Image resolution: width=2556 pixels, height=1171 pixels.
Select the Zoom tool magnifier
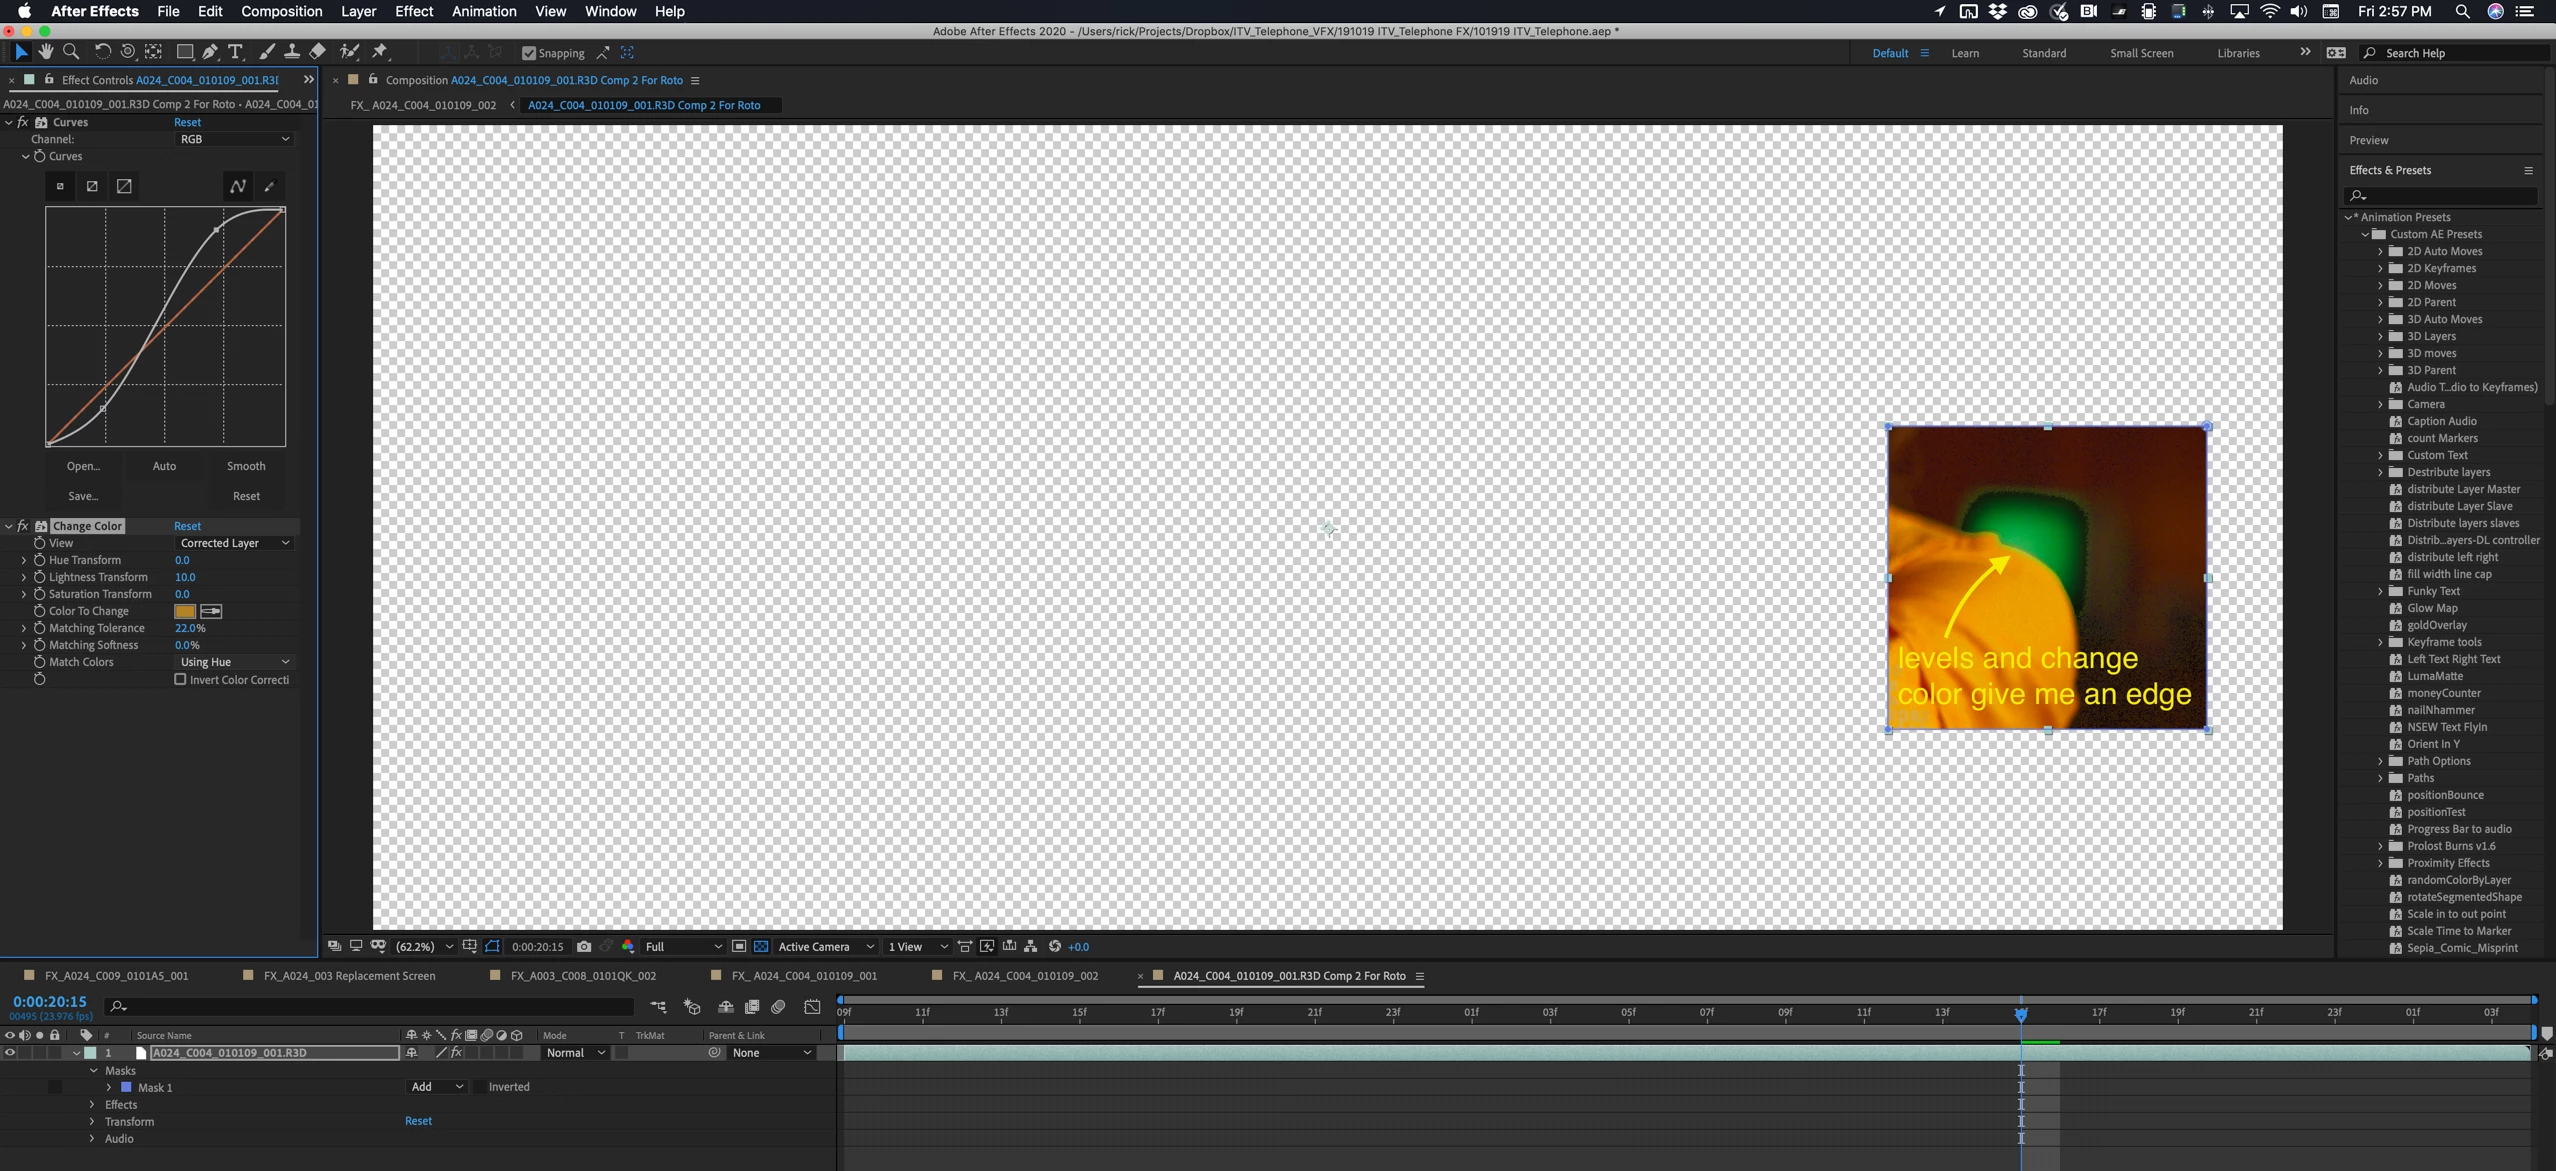pyautogui.click(x=71, y=52)
